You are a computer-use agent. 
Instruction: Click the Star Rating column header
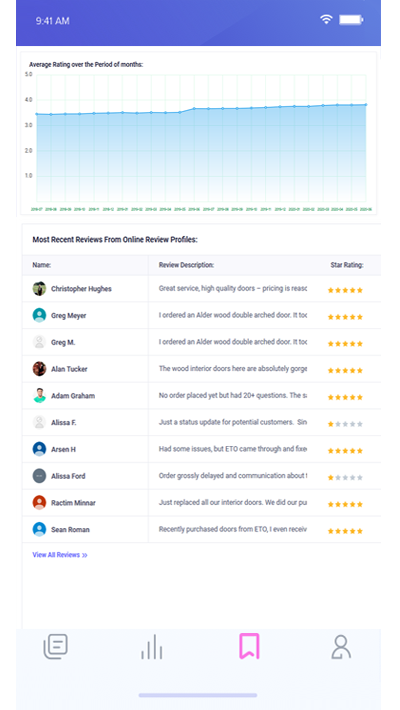[347, 265]
